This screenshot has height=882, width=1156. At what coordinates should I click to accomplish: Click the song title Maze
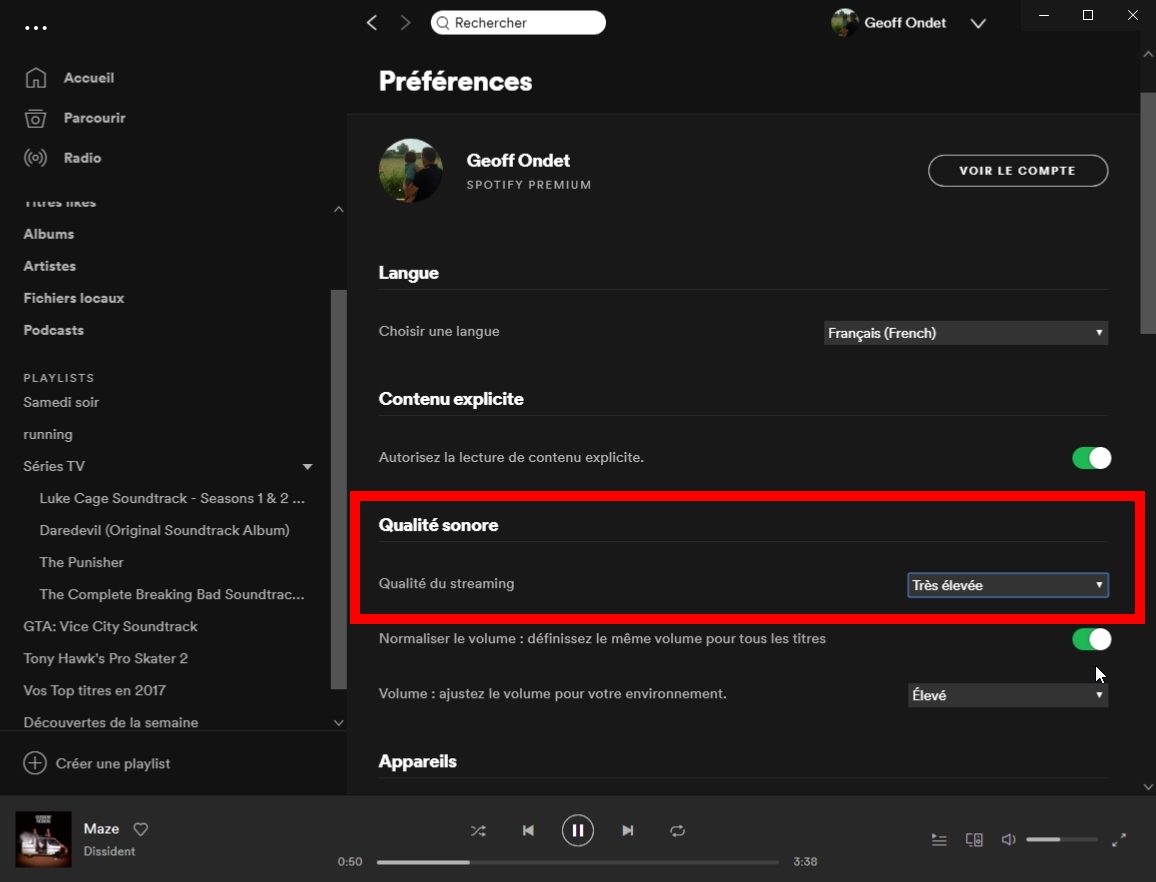(101, 829)
